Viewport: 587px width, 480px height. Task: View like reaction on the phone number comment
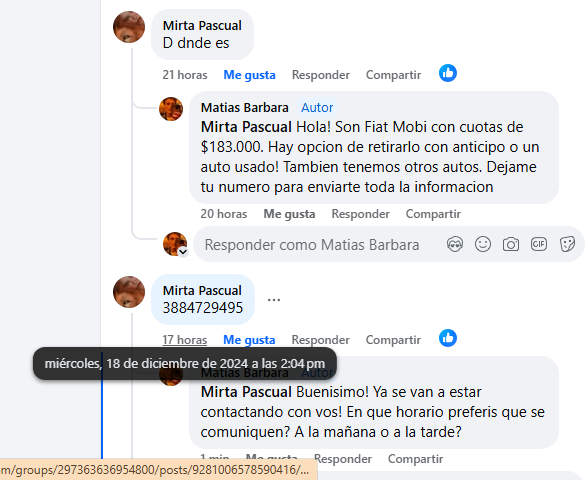pos(448,338)
